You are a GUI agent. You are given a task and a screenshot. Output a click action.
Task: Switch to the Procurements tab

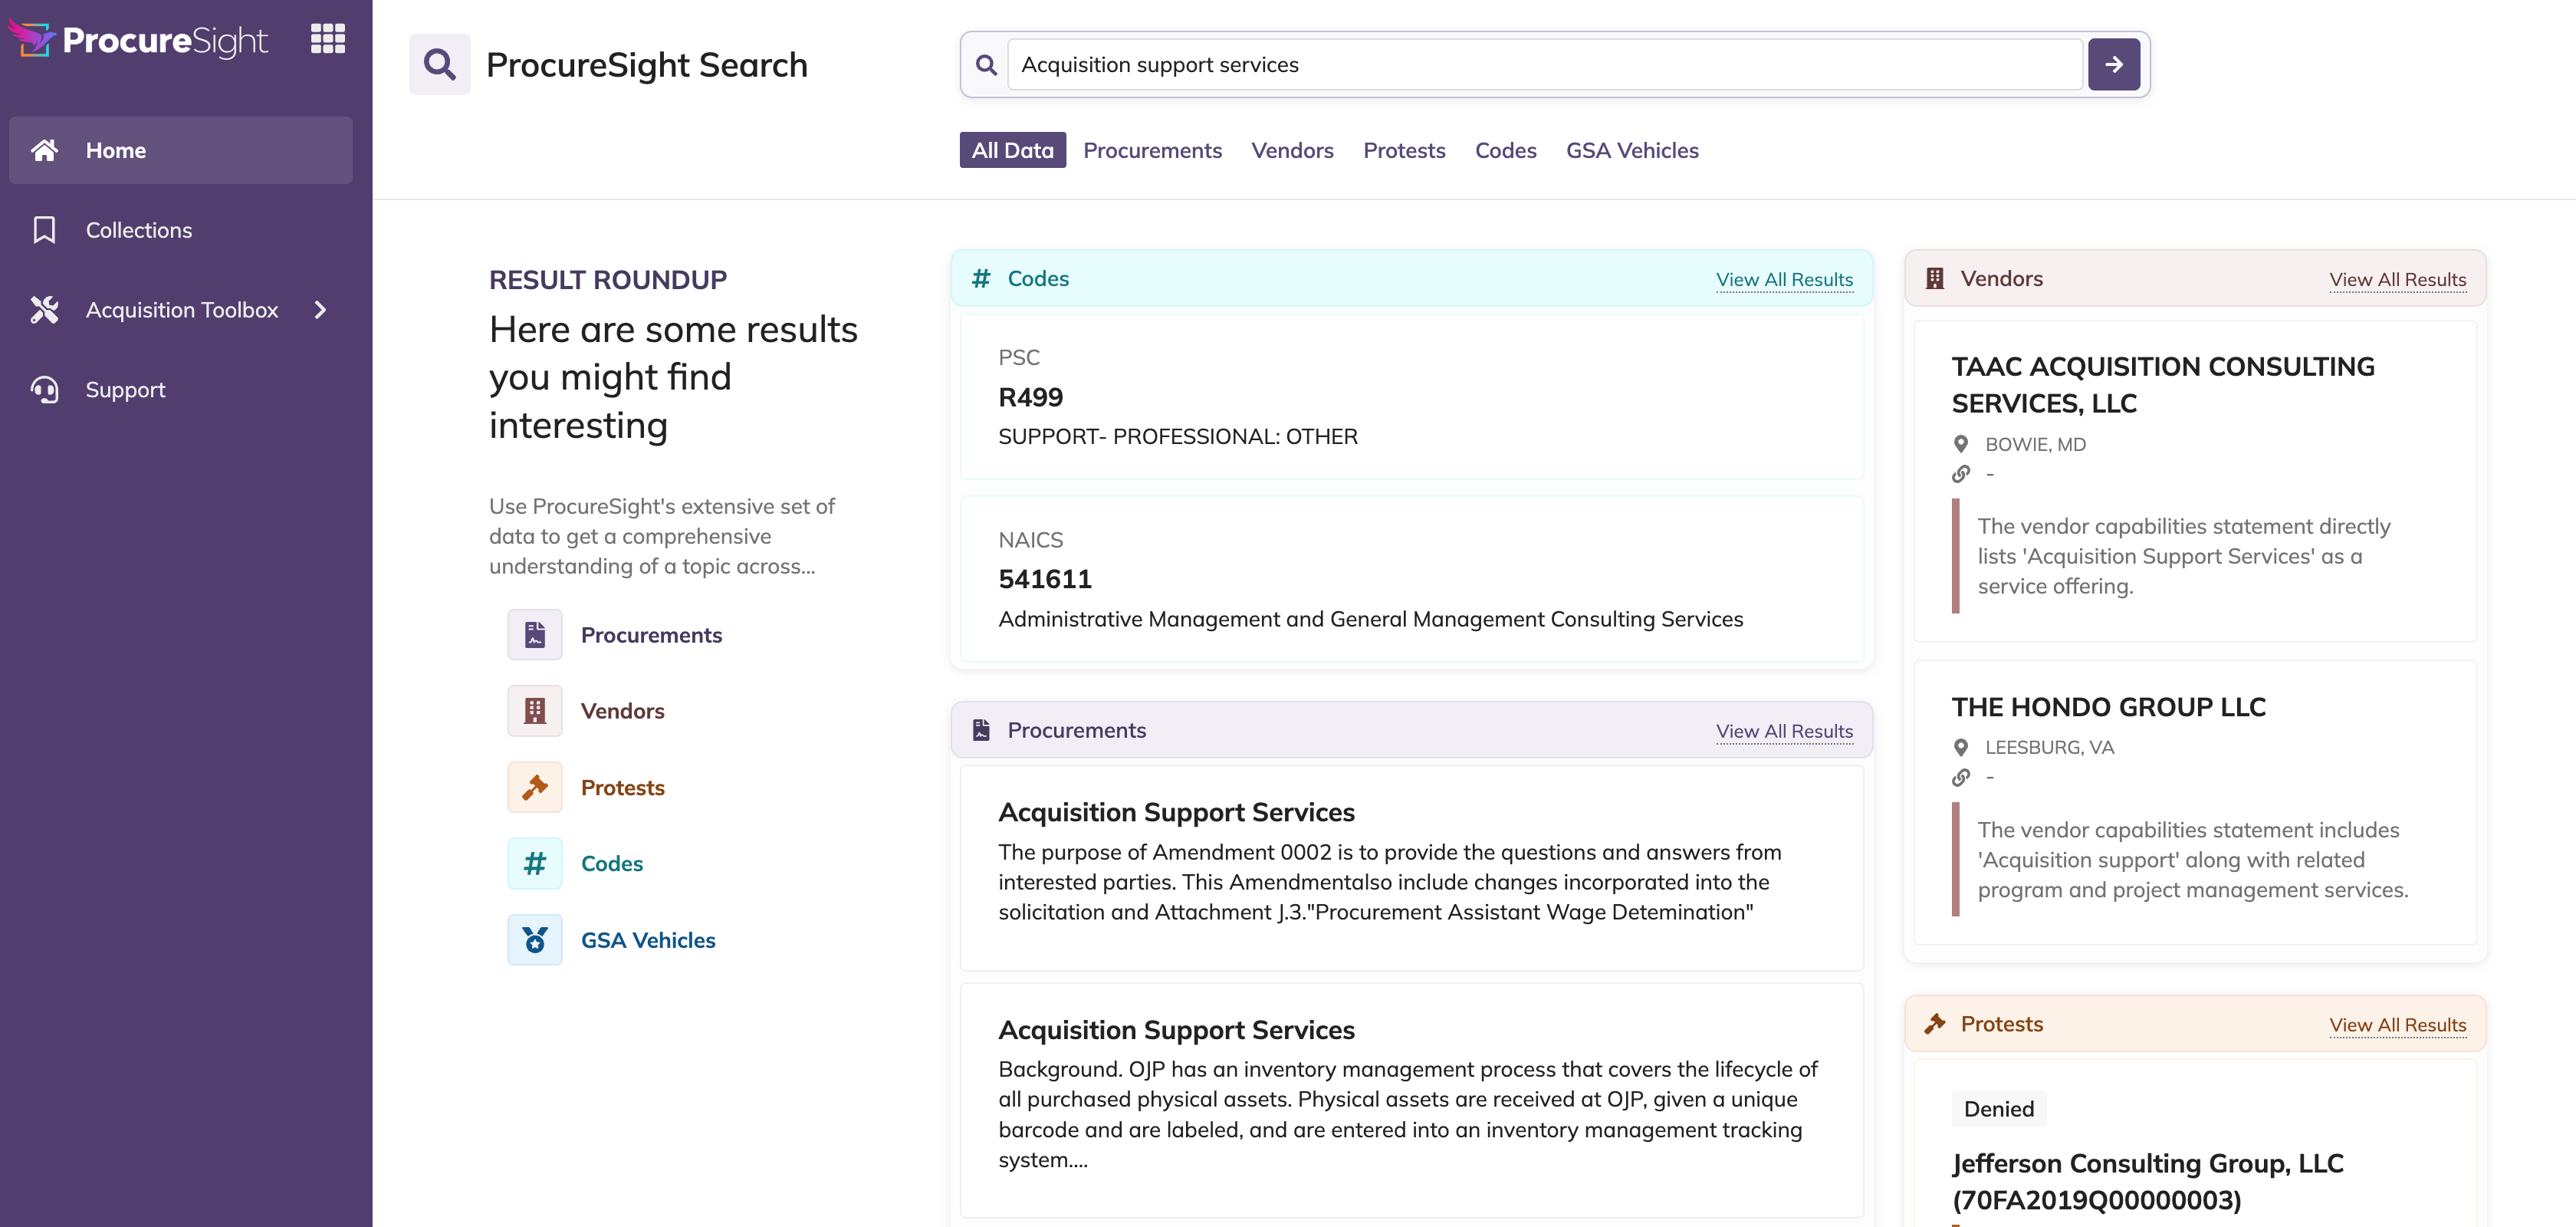[x=1152, y=150]
